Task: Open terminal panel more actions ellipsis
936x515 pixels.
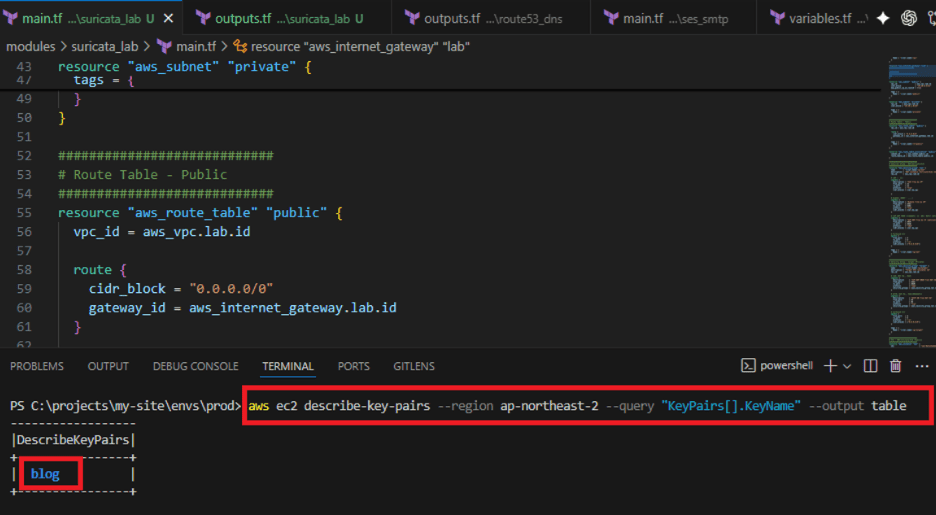Action: click(x=920, y=366)
